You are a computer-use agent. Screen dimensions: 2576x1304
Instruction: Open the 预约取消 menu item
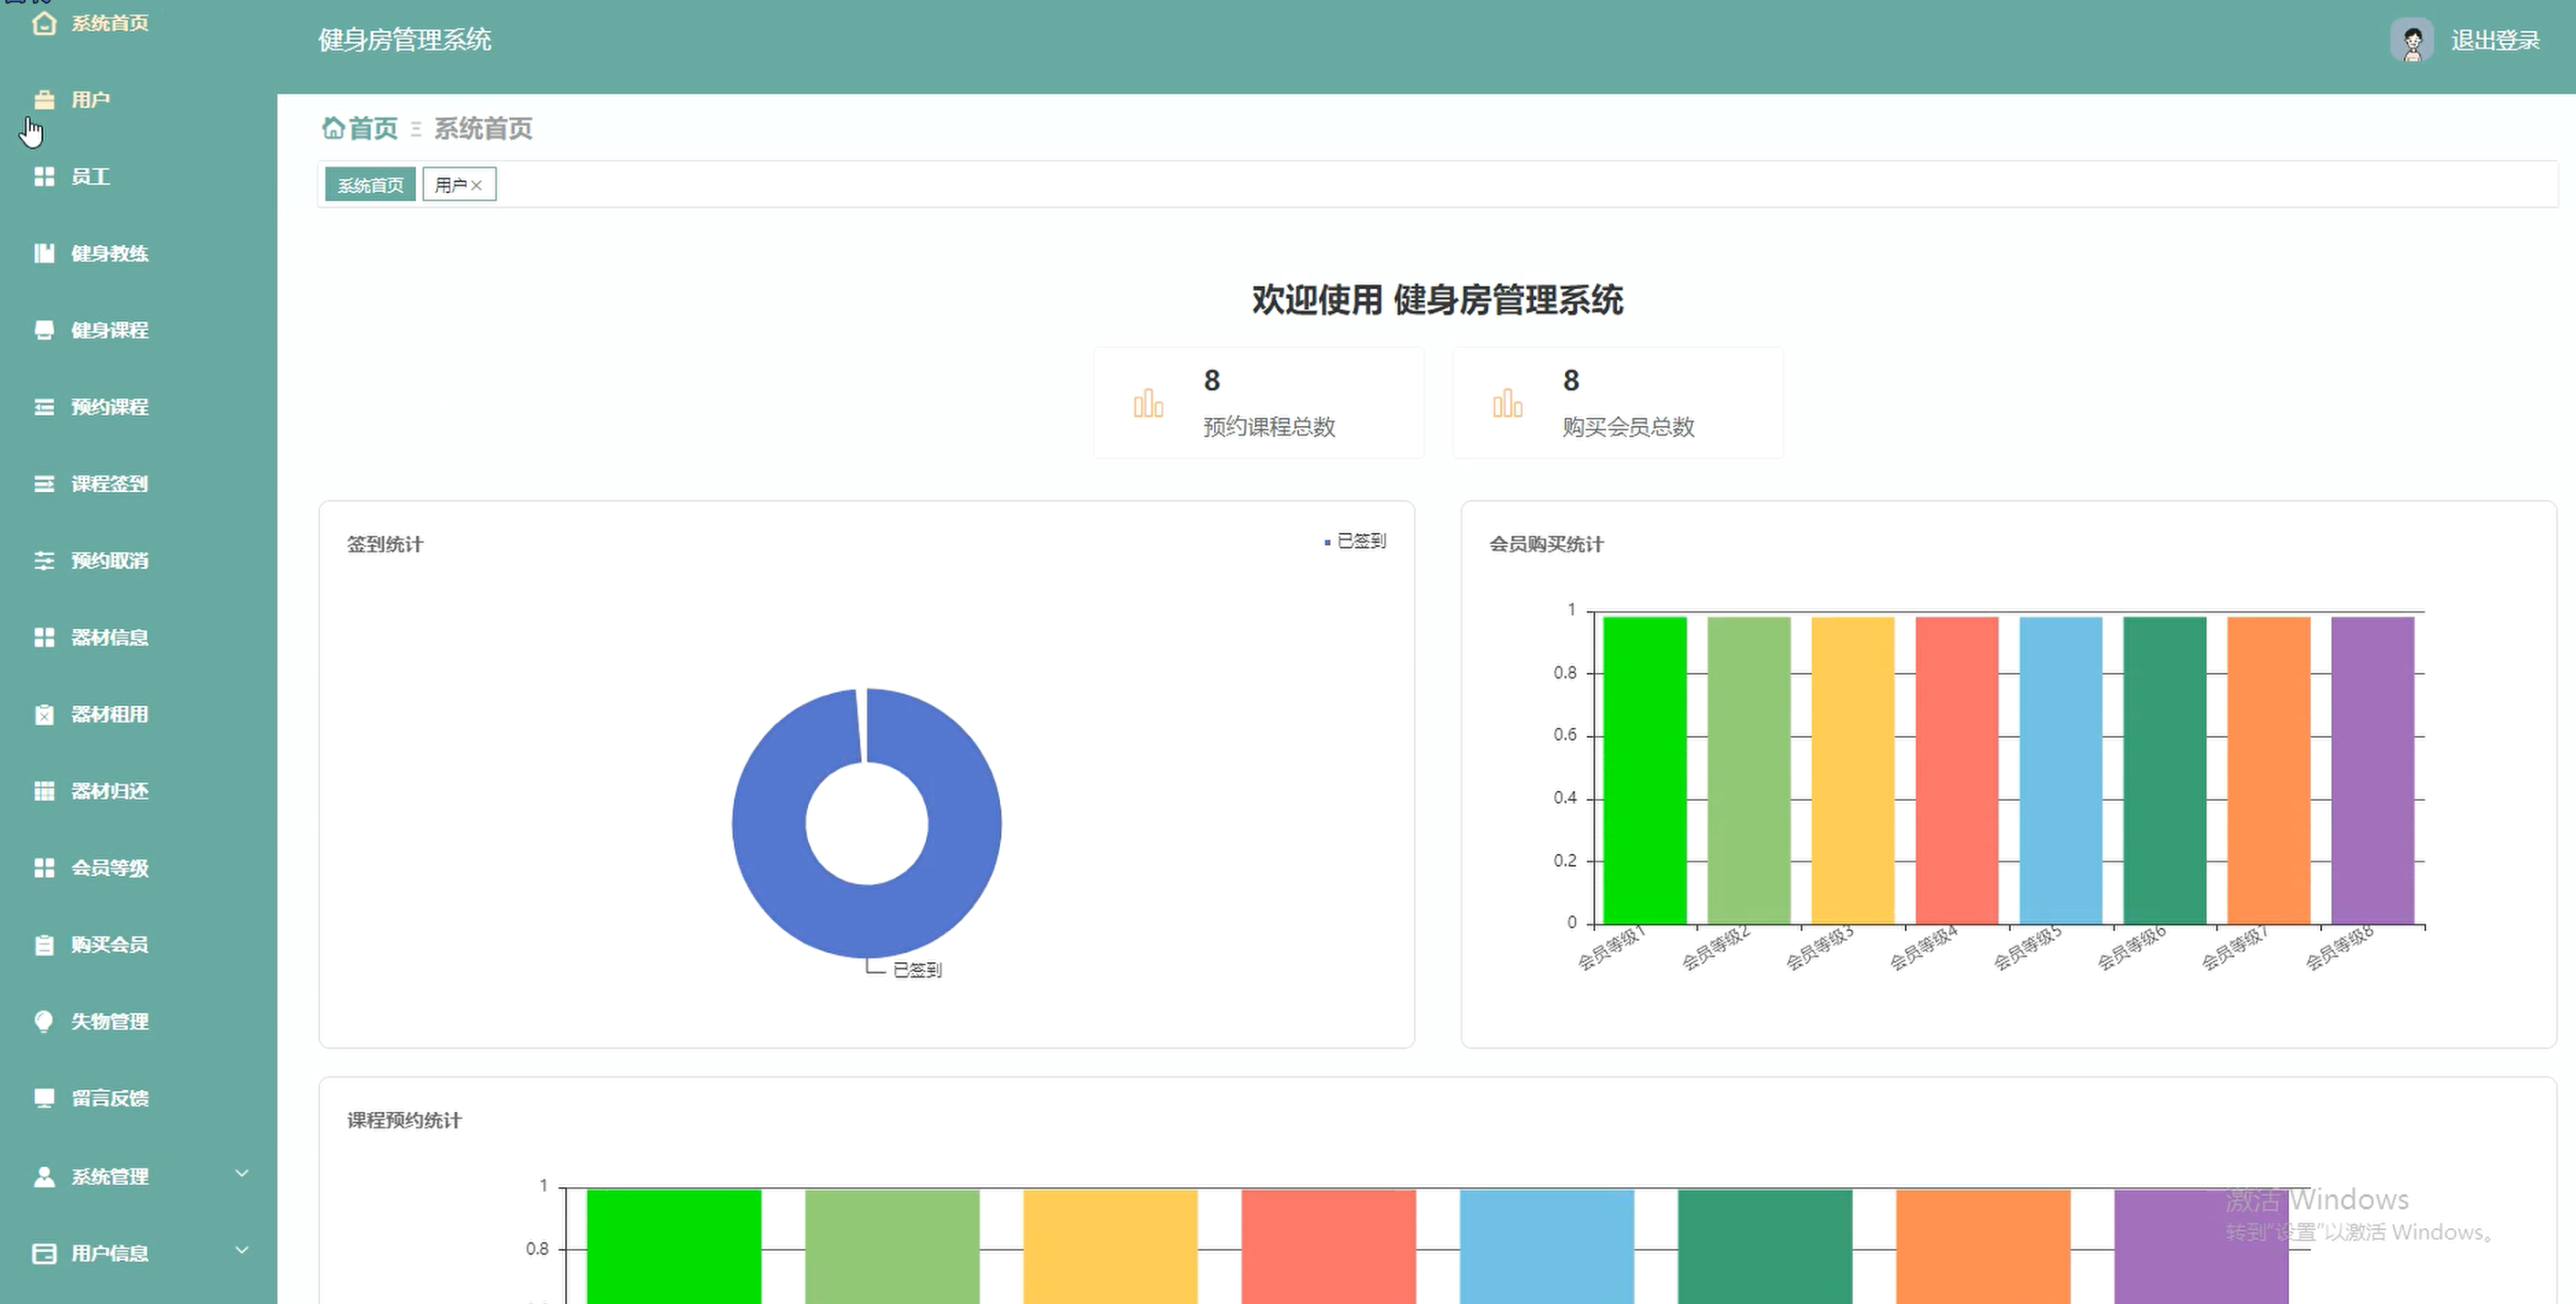pos(138,560)
